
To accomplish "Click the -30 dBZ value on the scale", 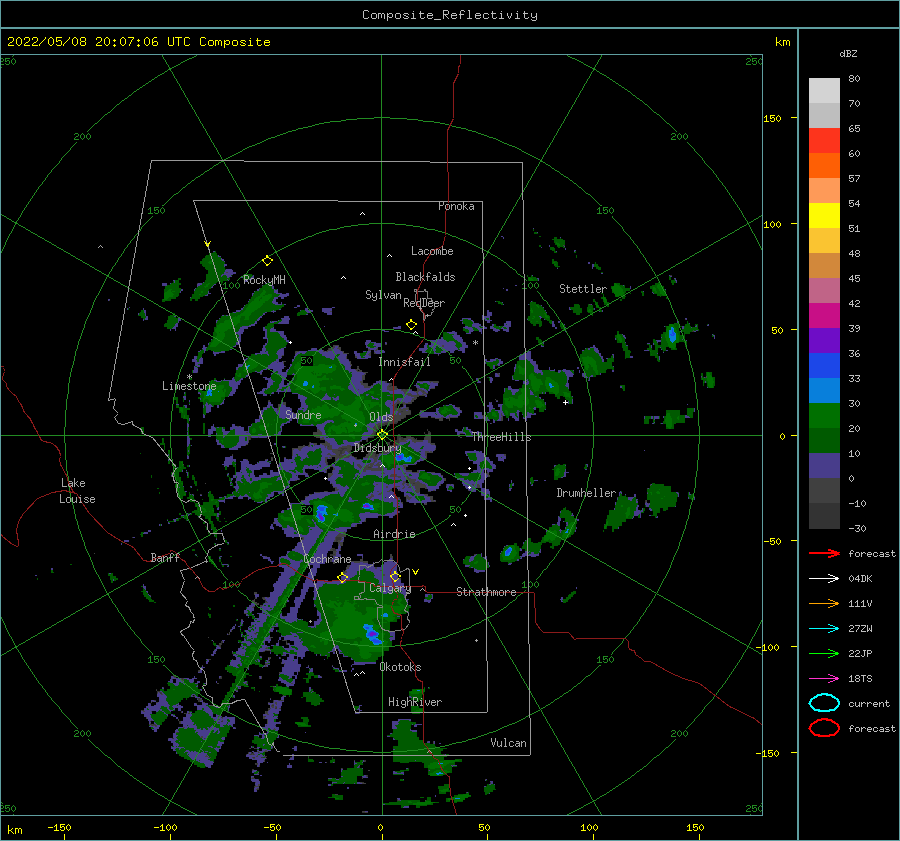I will point(857,529).
